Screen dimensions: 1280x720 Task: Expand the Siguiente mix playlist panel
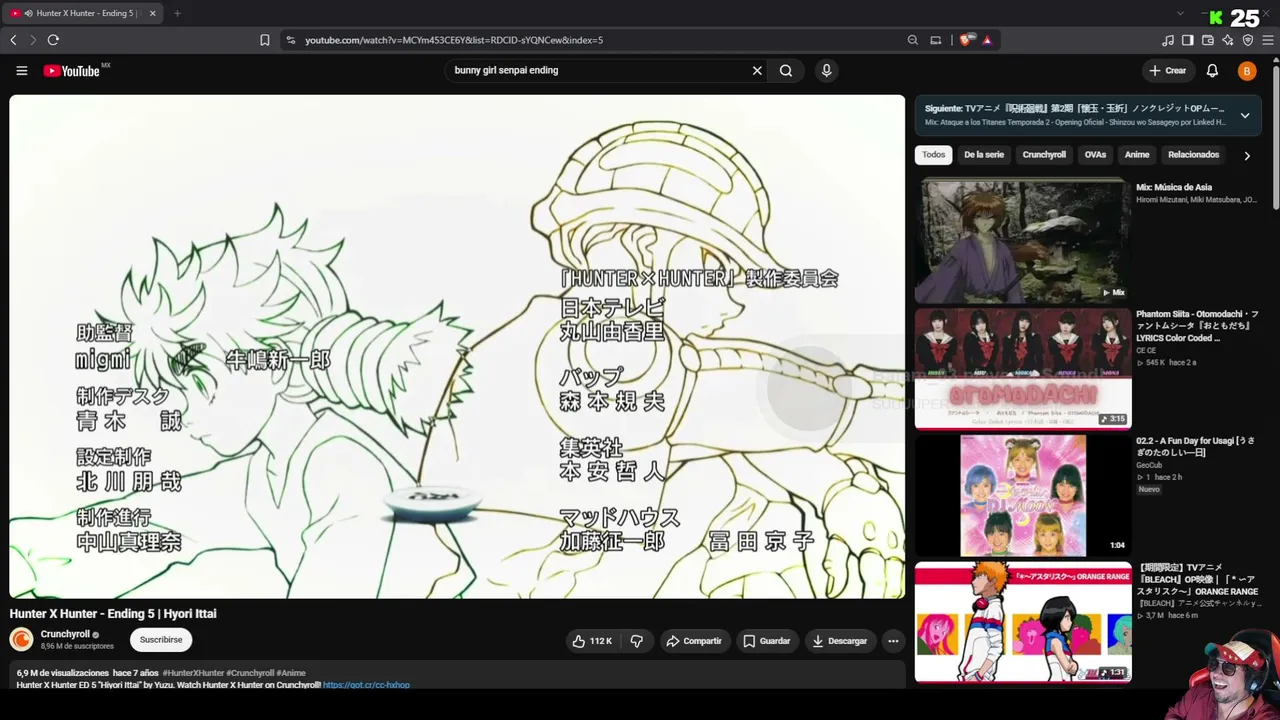coord(1245,115)
